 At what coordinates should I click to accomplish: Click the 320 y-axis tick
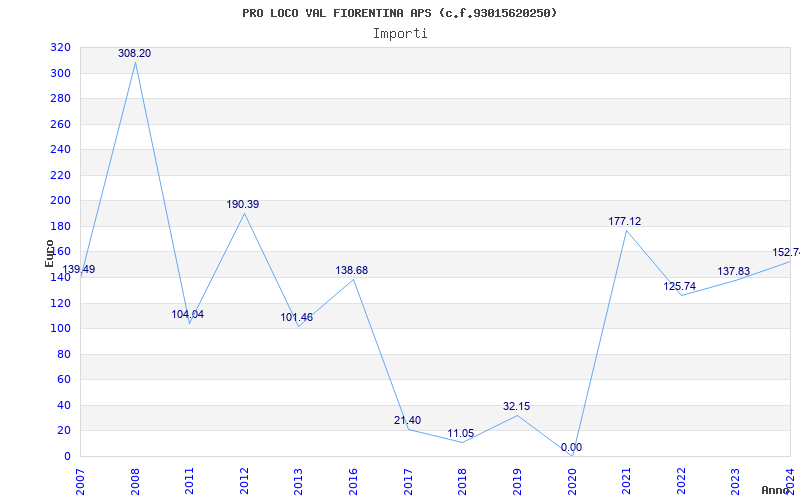pyautogui.click(x=60, y=47)
